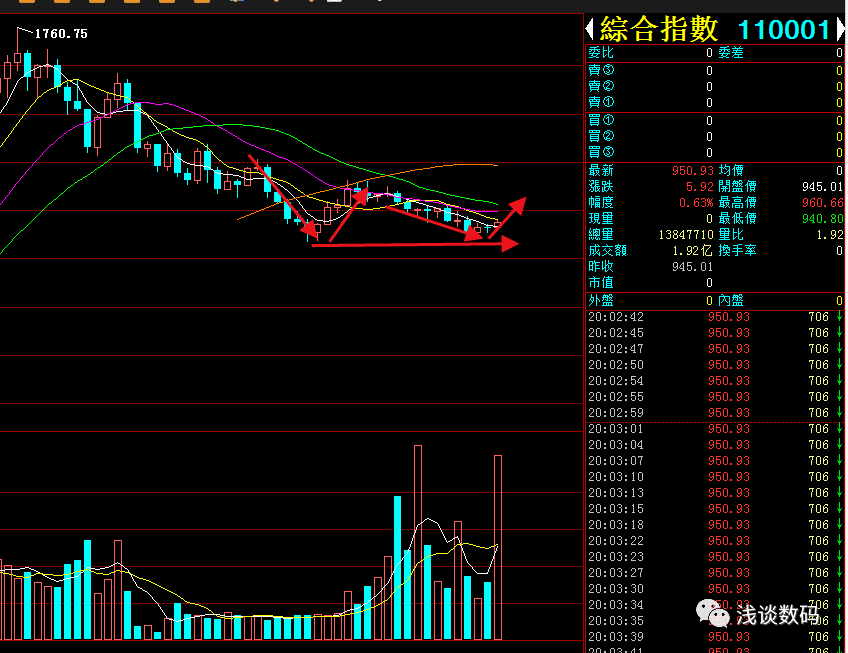Select the tick row at 20:03:13
The height and width of the screenshot is (653, 848).
[715, 493]
